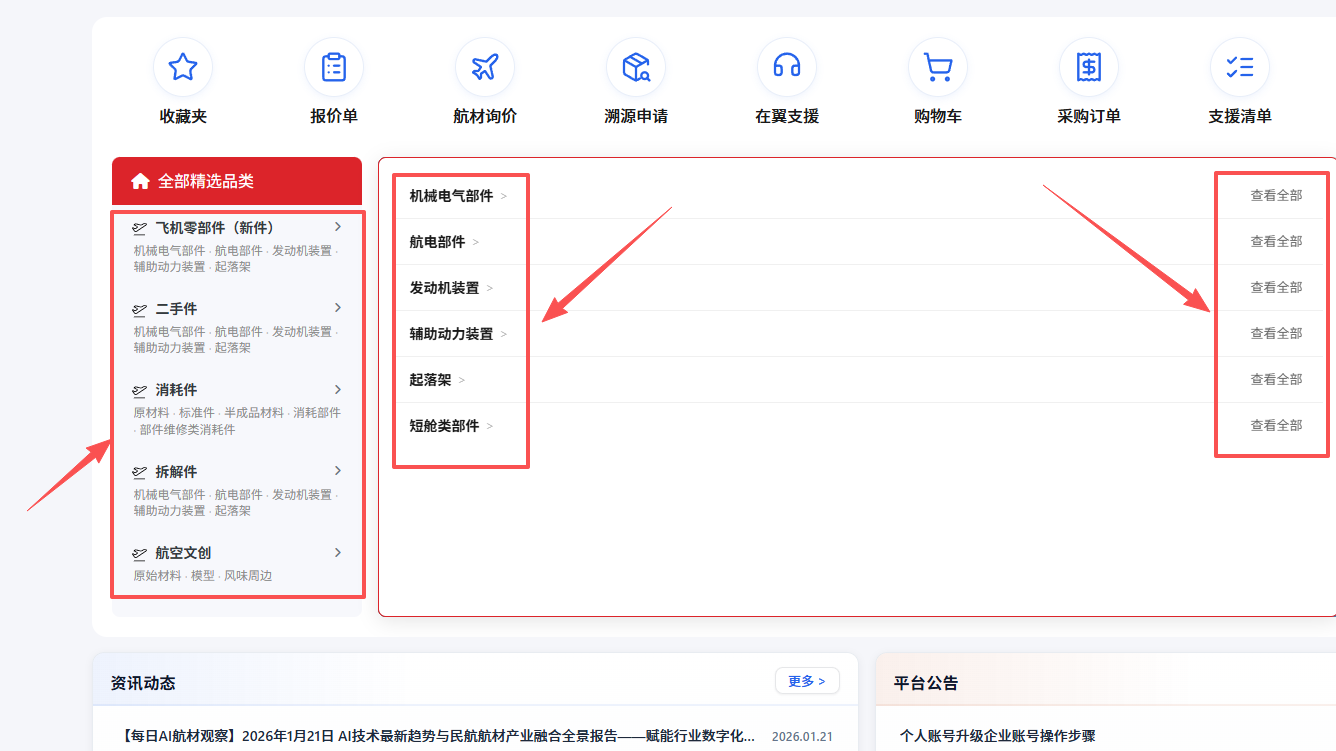Click the 在翼支援 headset icon
This screenshot has width=1336, height=751.
click(787, 67)
